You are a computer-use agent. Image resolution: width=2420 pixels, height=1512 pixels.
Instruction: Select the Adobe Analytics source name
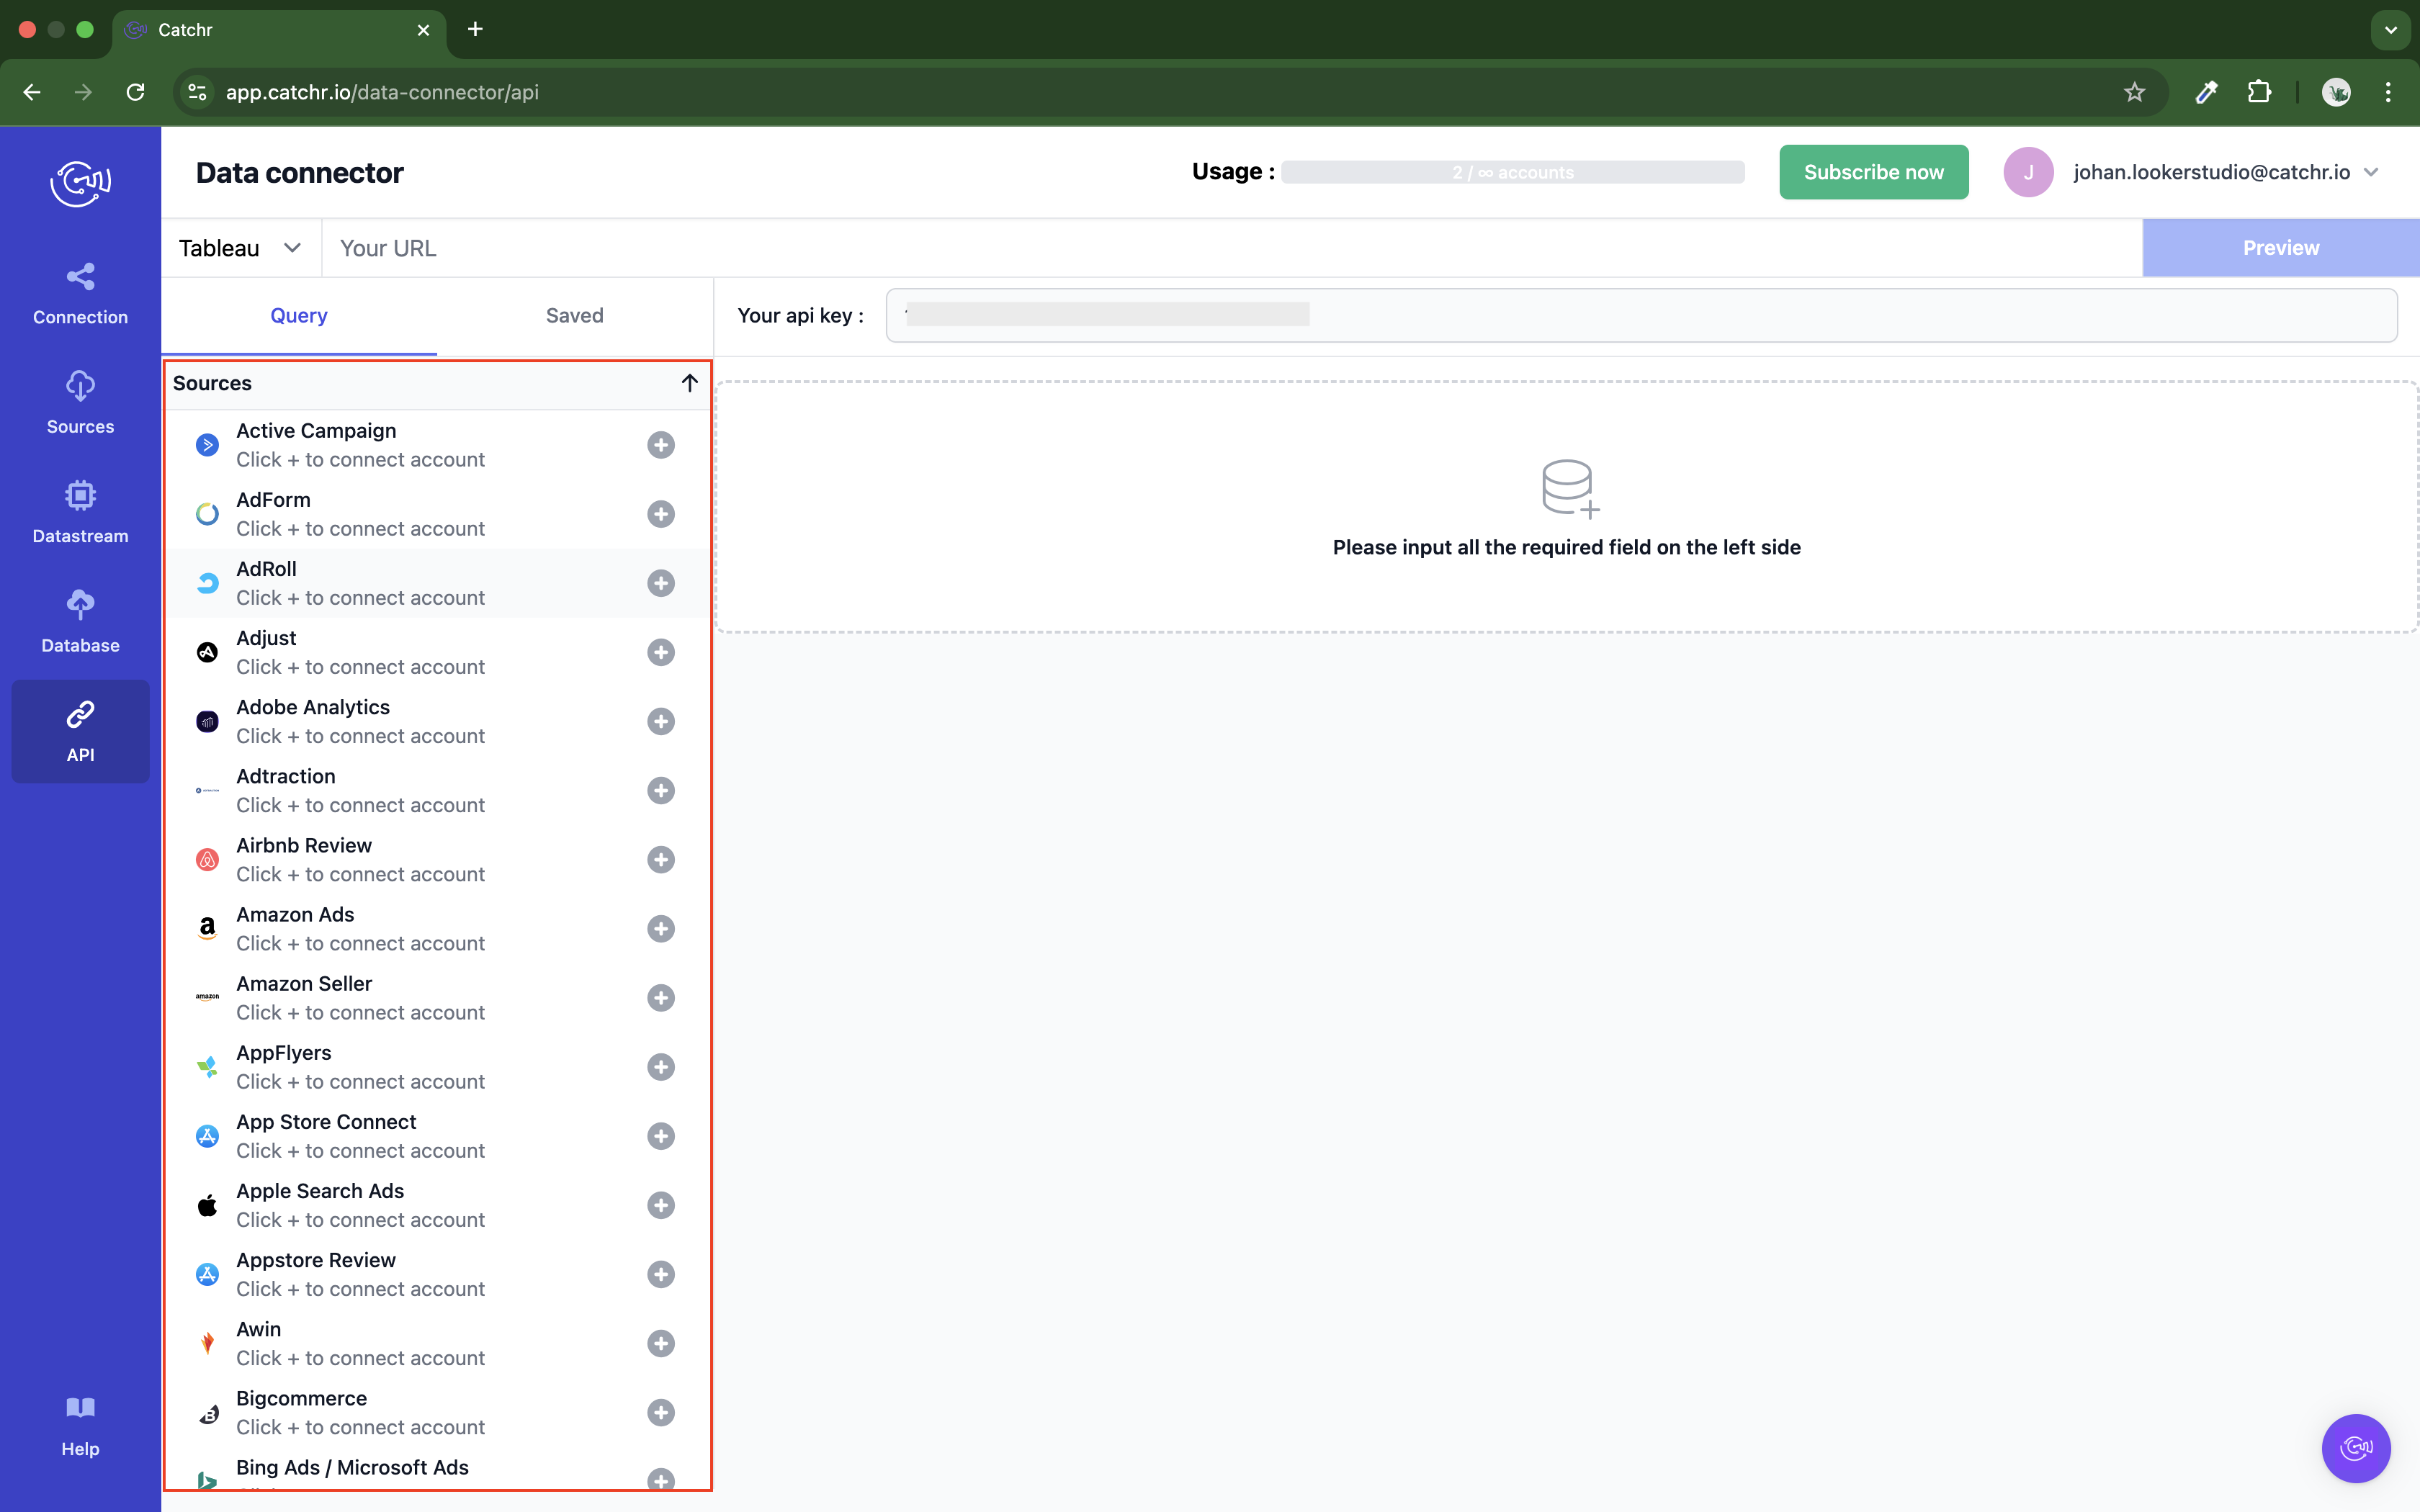point(313,707)
